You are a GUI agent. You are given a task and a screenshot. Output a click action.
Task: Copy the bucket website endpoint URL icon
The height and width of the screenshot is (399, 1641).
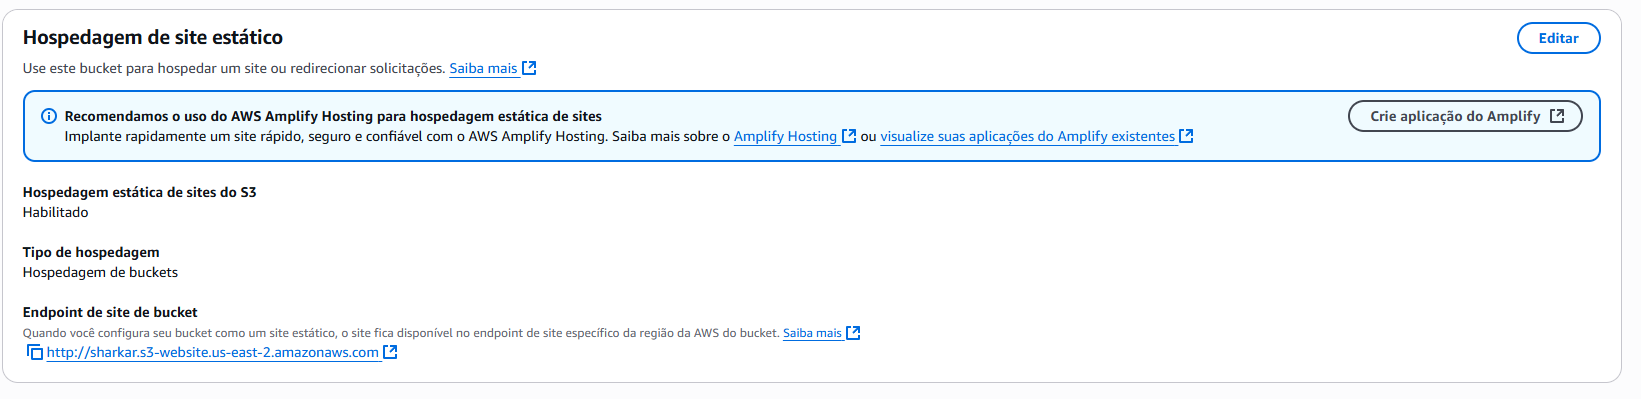[x=35, y=352]
